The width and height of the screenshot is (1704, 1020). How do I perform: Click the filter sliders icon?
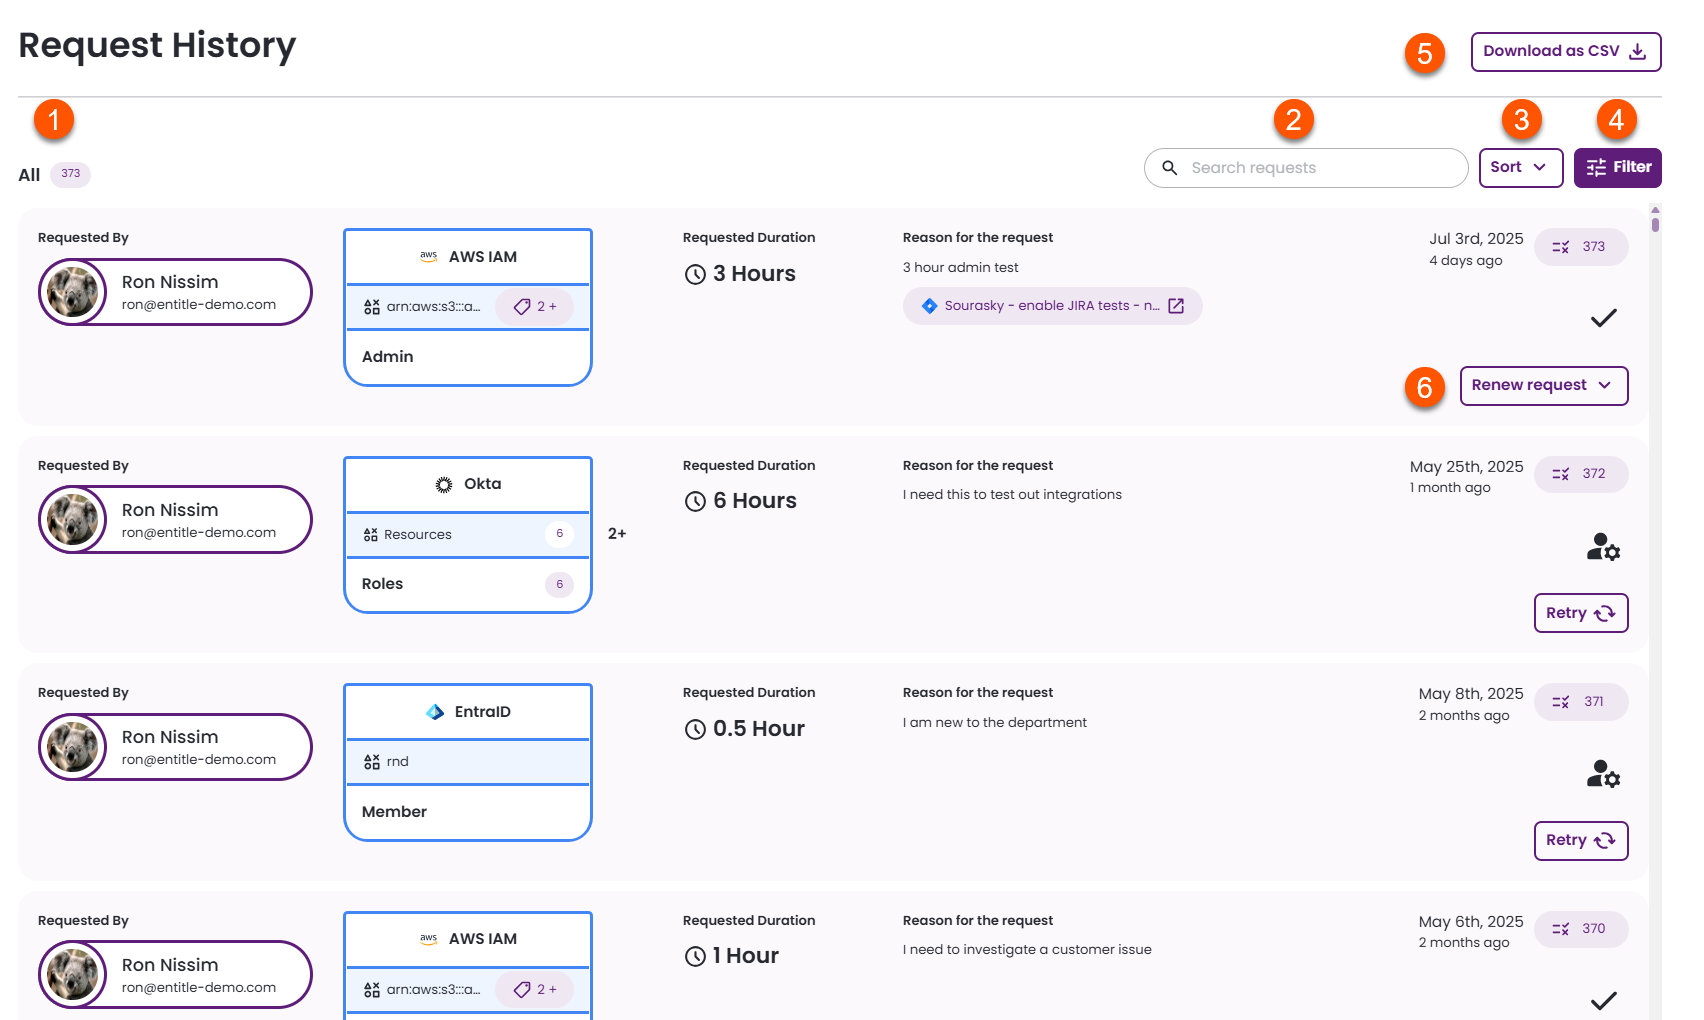tap(1596, 168)
